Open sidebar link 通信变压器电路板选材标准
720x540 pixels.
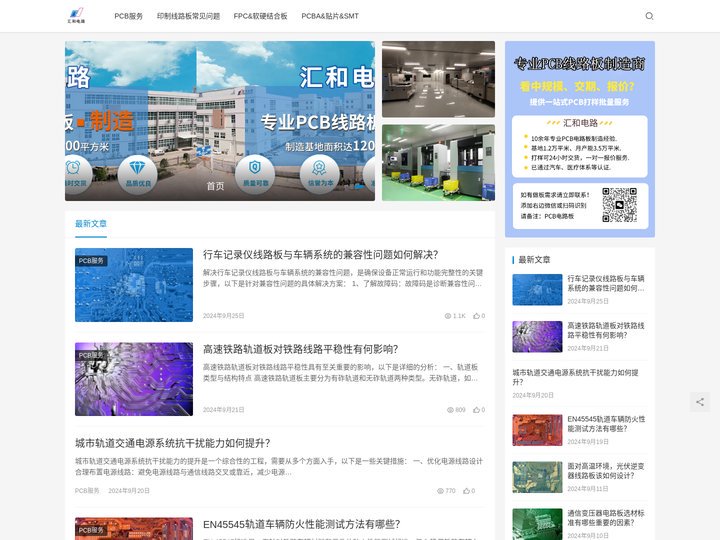pyautogui.click(x=606, y=518)
